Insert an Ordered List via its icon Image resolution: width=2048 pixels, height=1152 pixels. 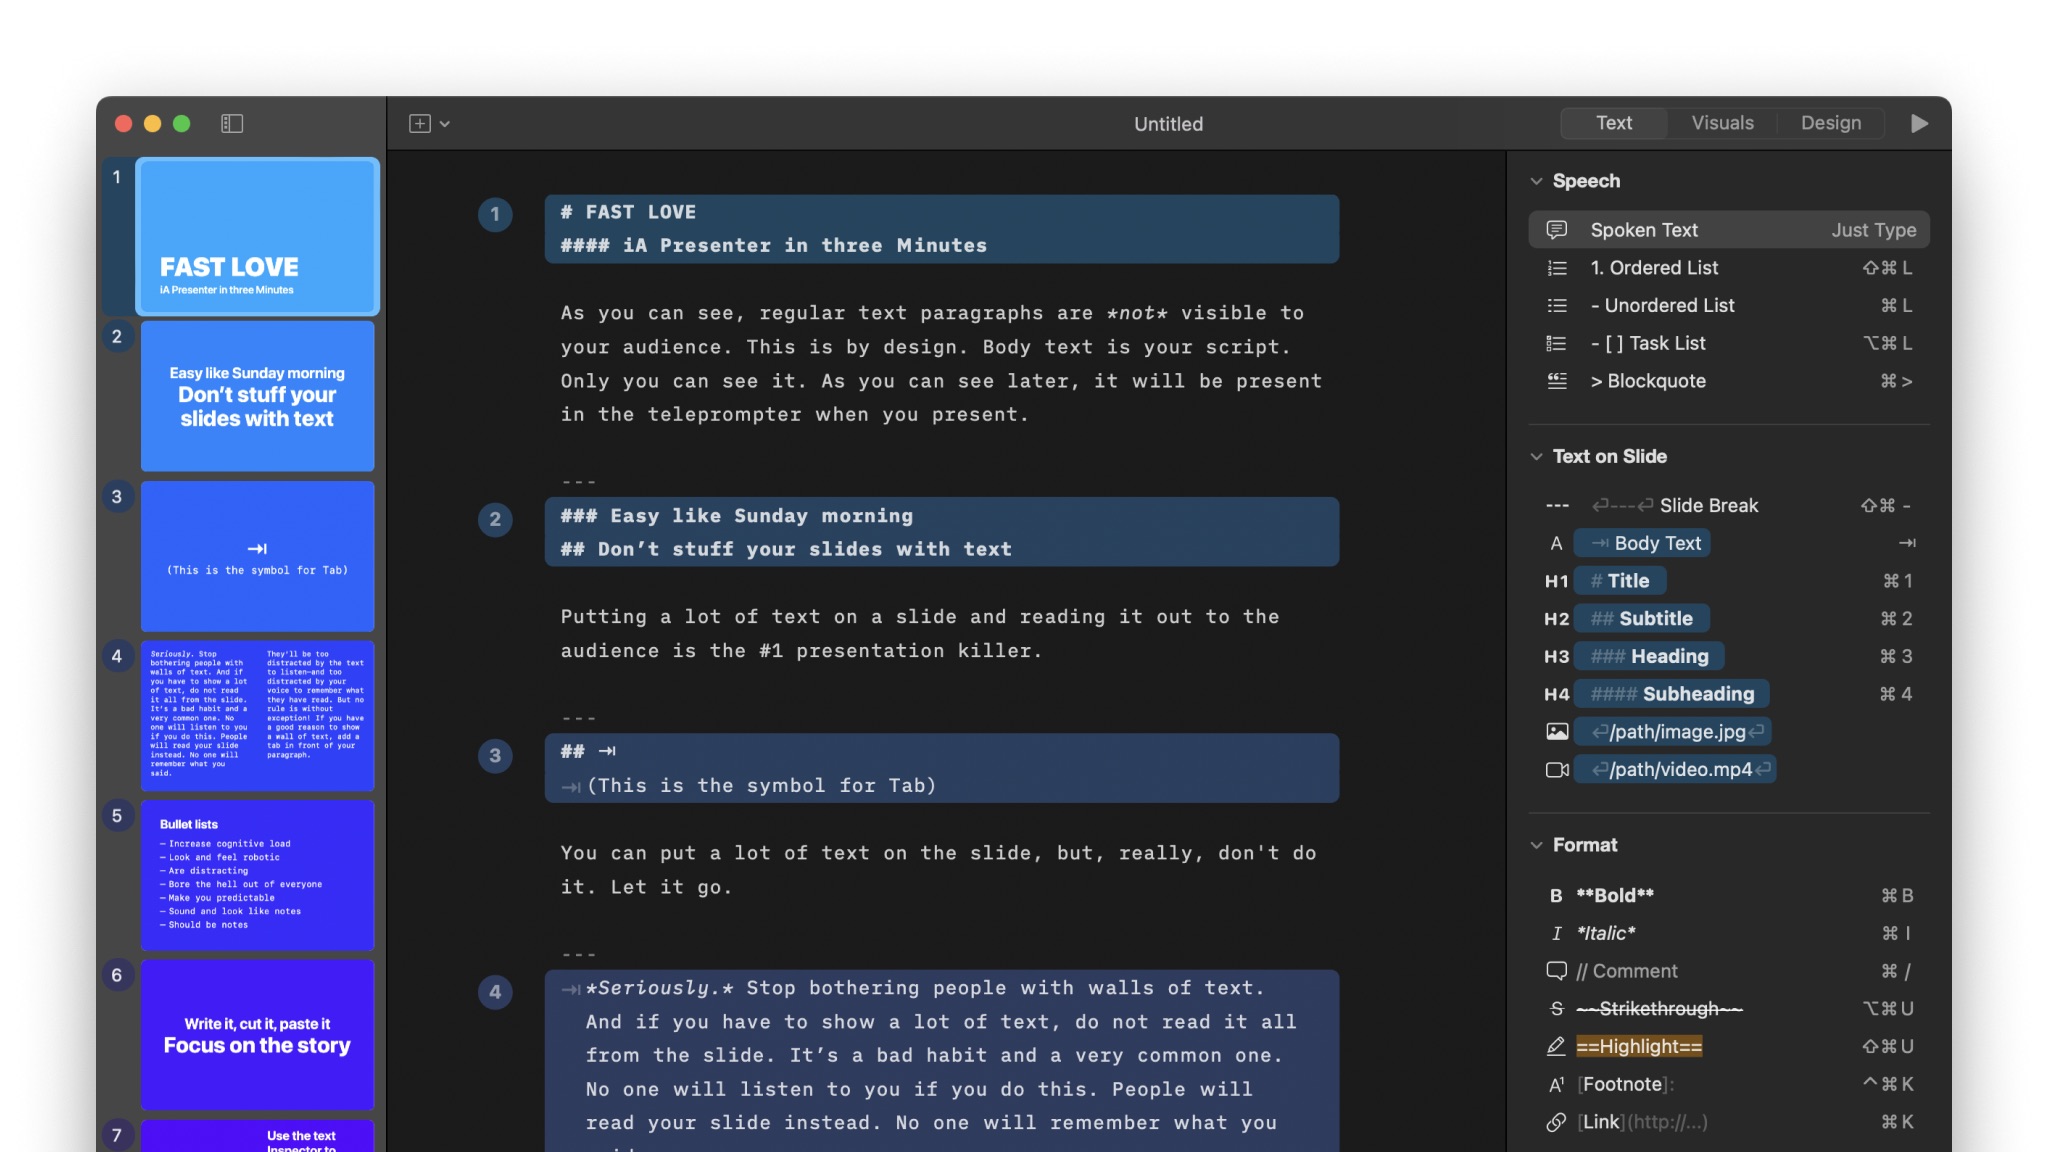[x=1556, y=268]
